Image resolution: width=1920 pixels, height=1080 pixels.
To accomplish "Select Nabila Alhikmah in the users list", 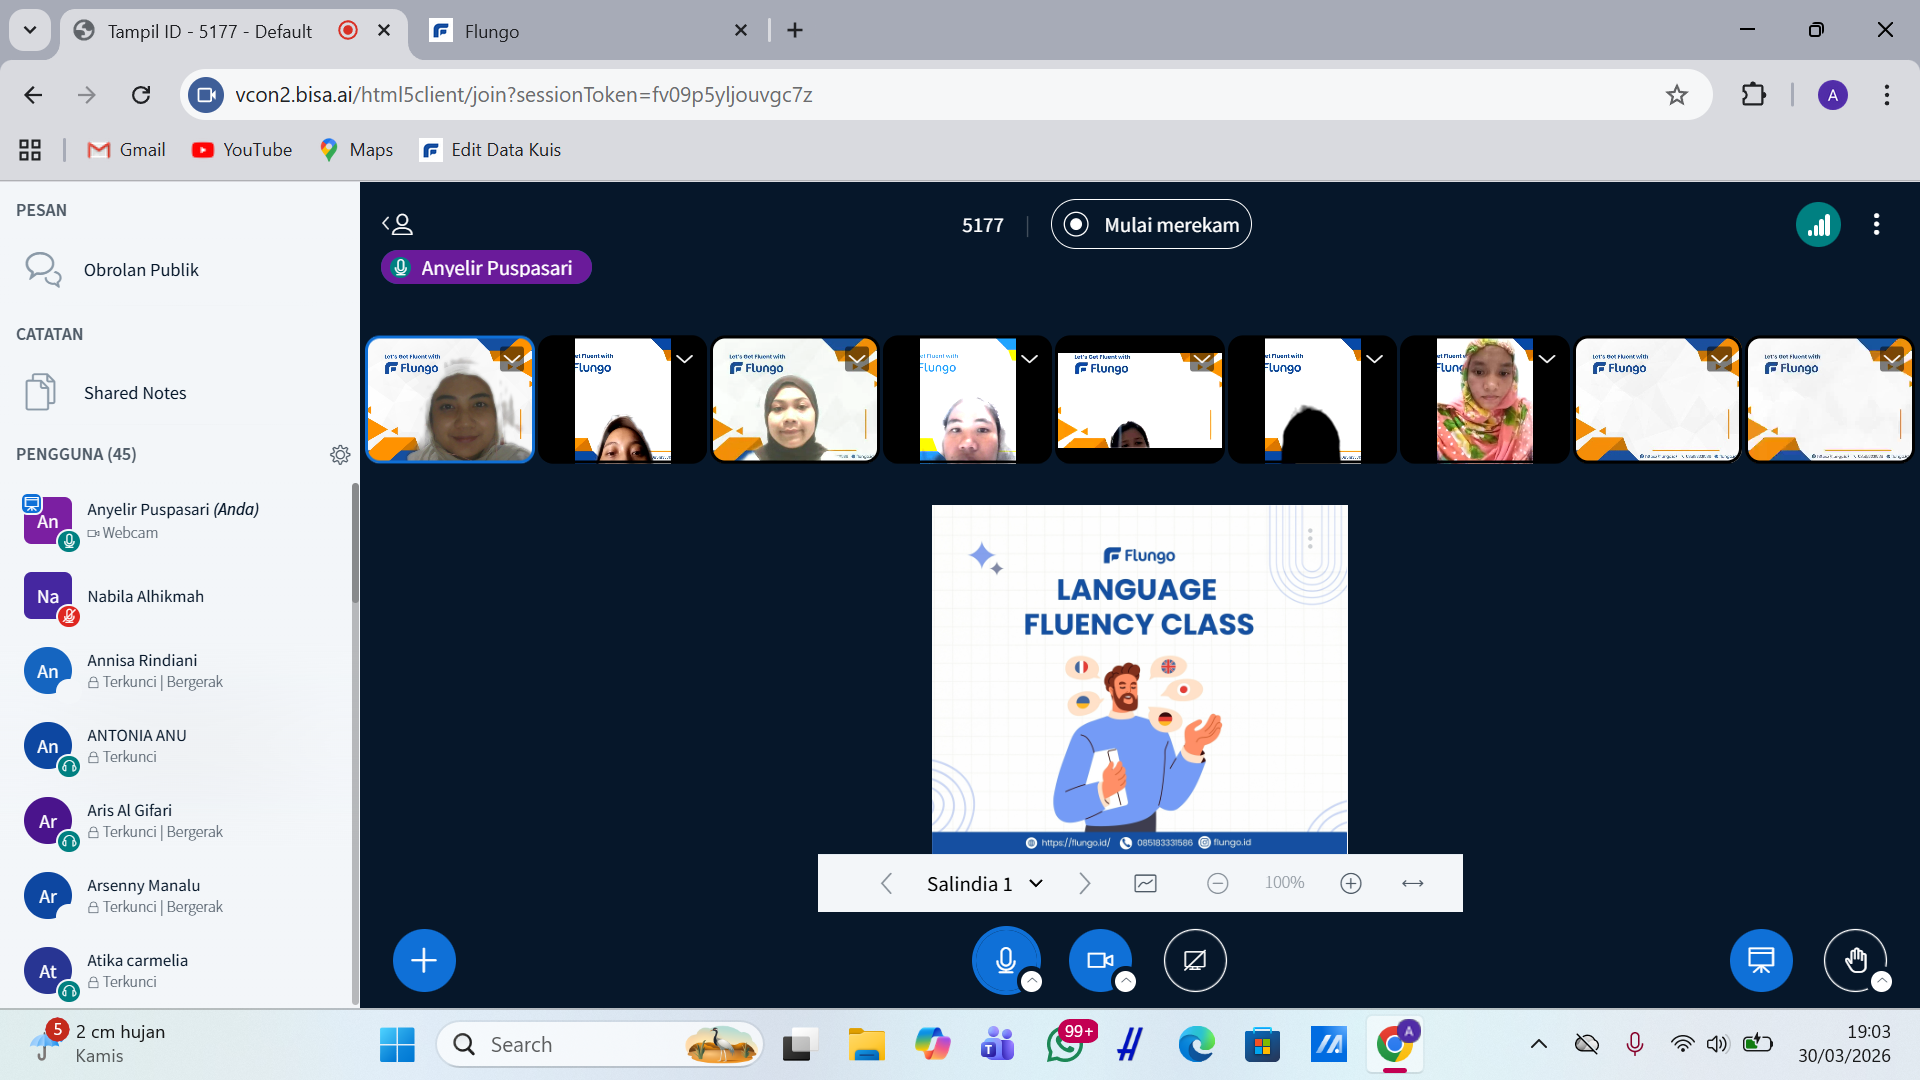I will (x=180, y=597).
